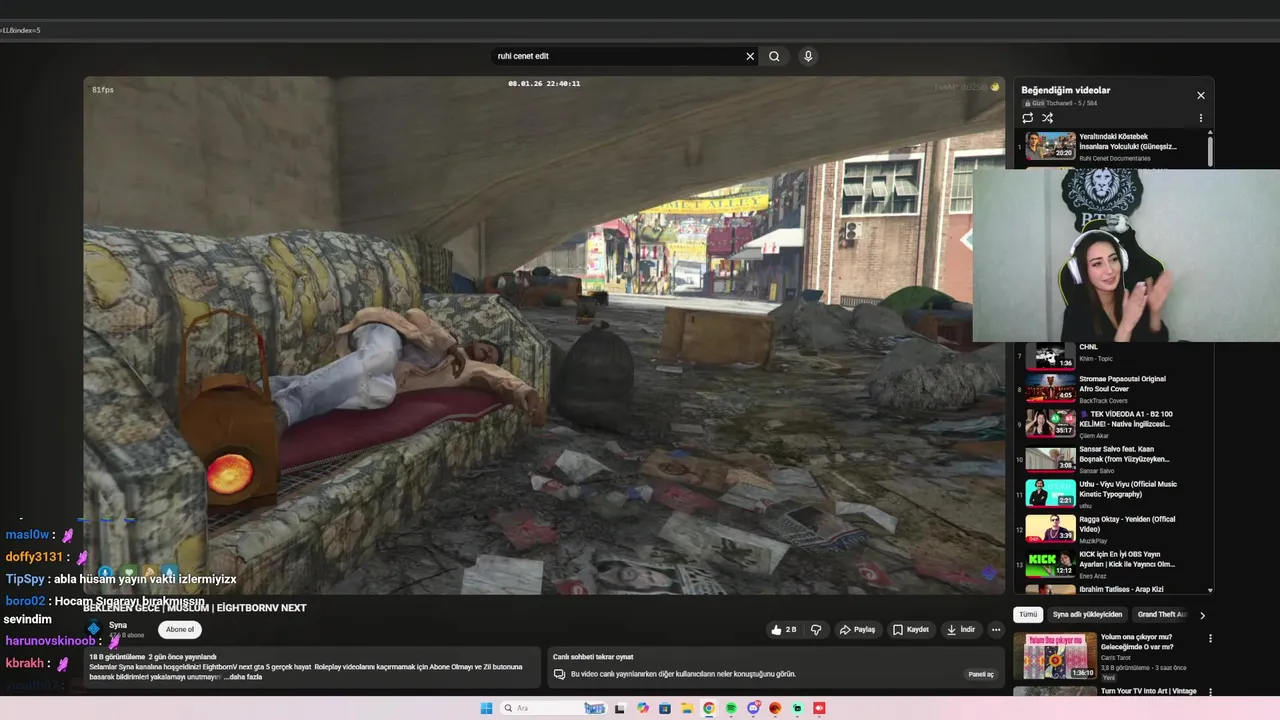Image resolution: width=1280 pixels, height=720 pixels.
Task: Start voice search with microphone icon
Action: click(x=808, y=56)
